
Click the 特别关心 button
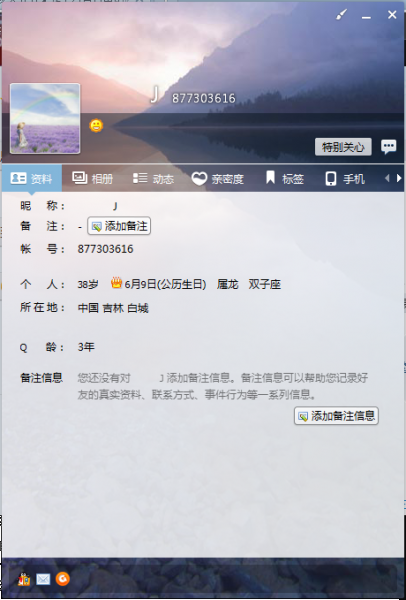pyautogui.click(x=343, y=147)
